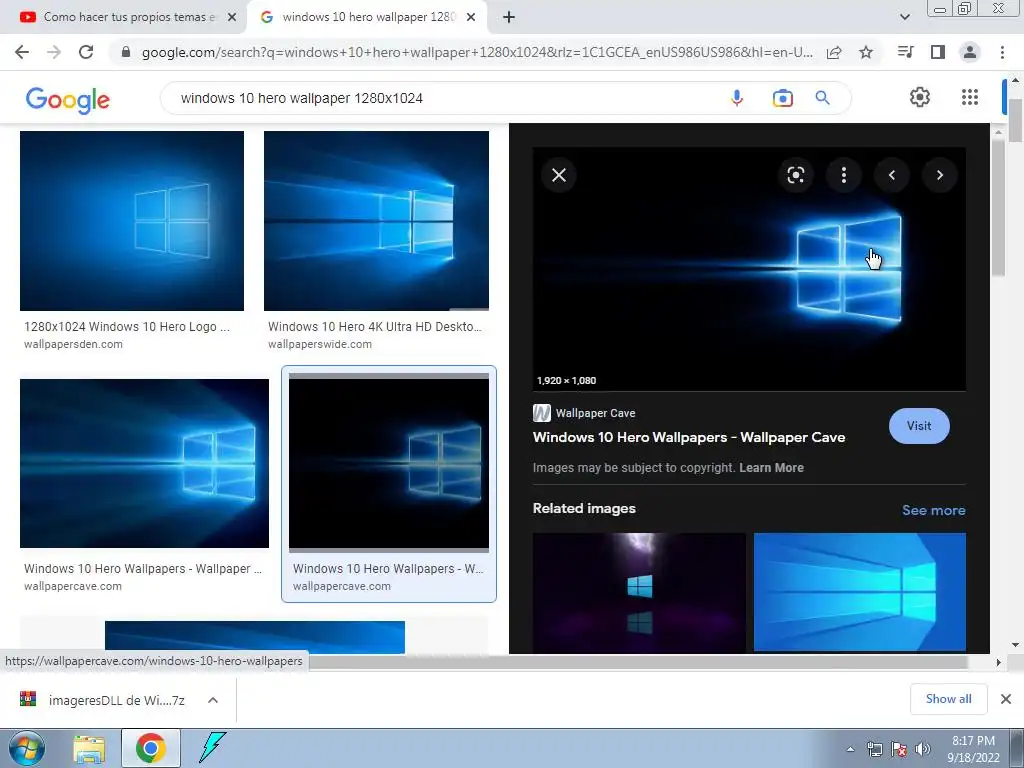Search by image camera icon
The image size is (1024, 768).
tap(782, 98)
